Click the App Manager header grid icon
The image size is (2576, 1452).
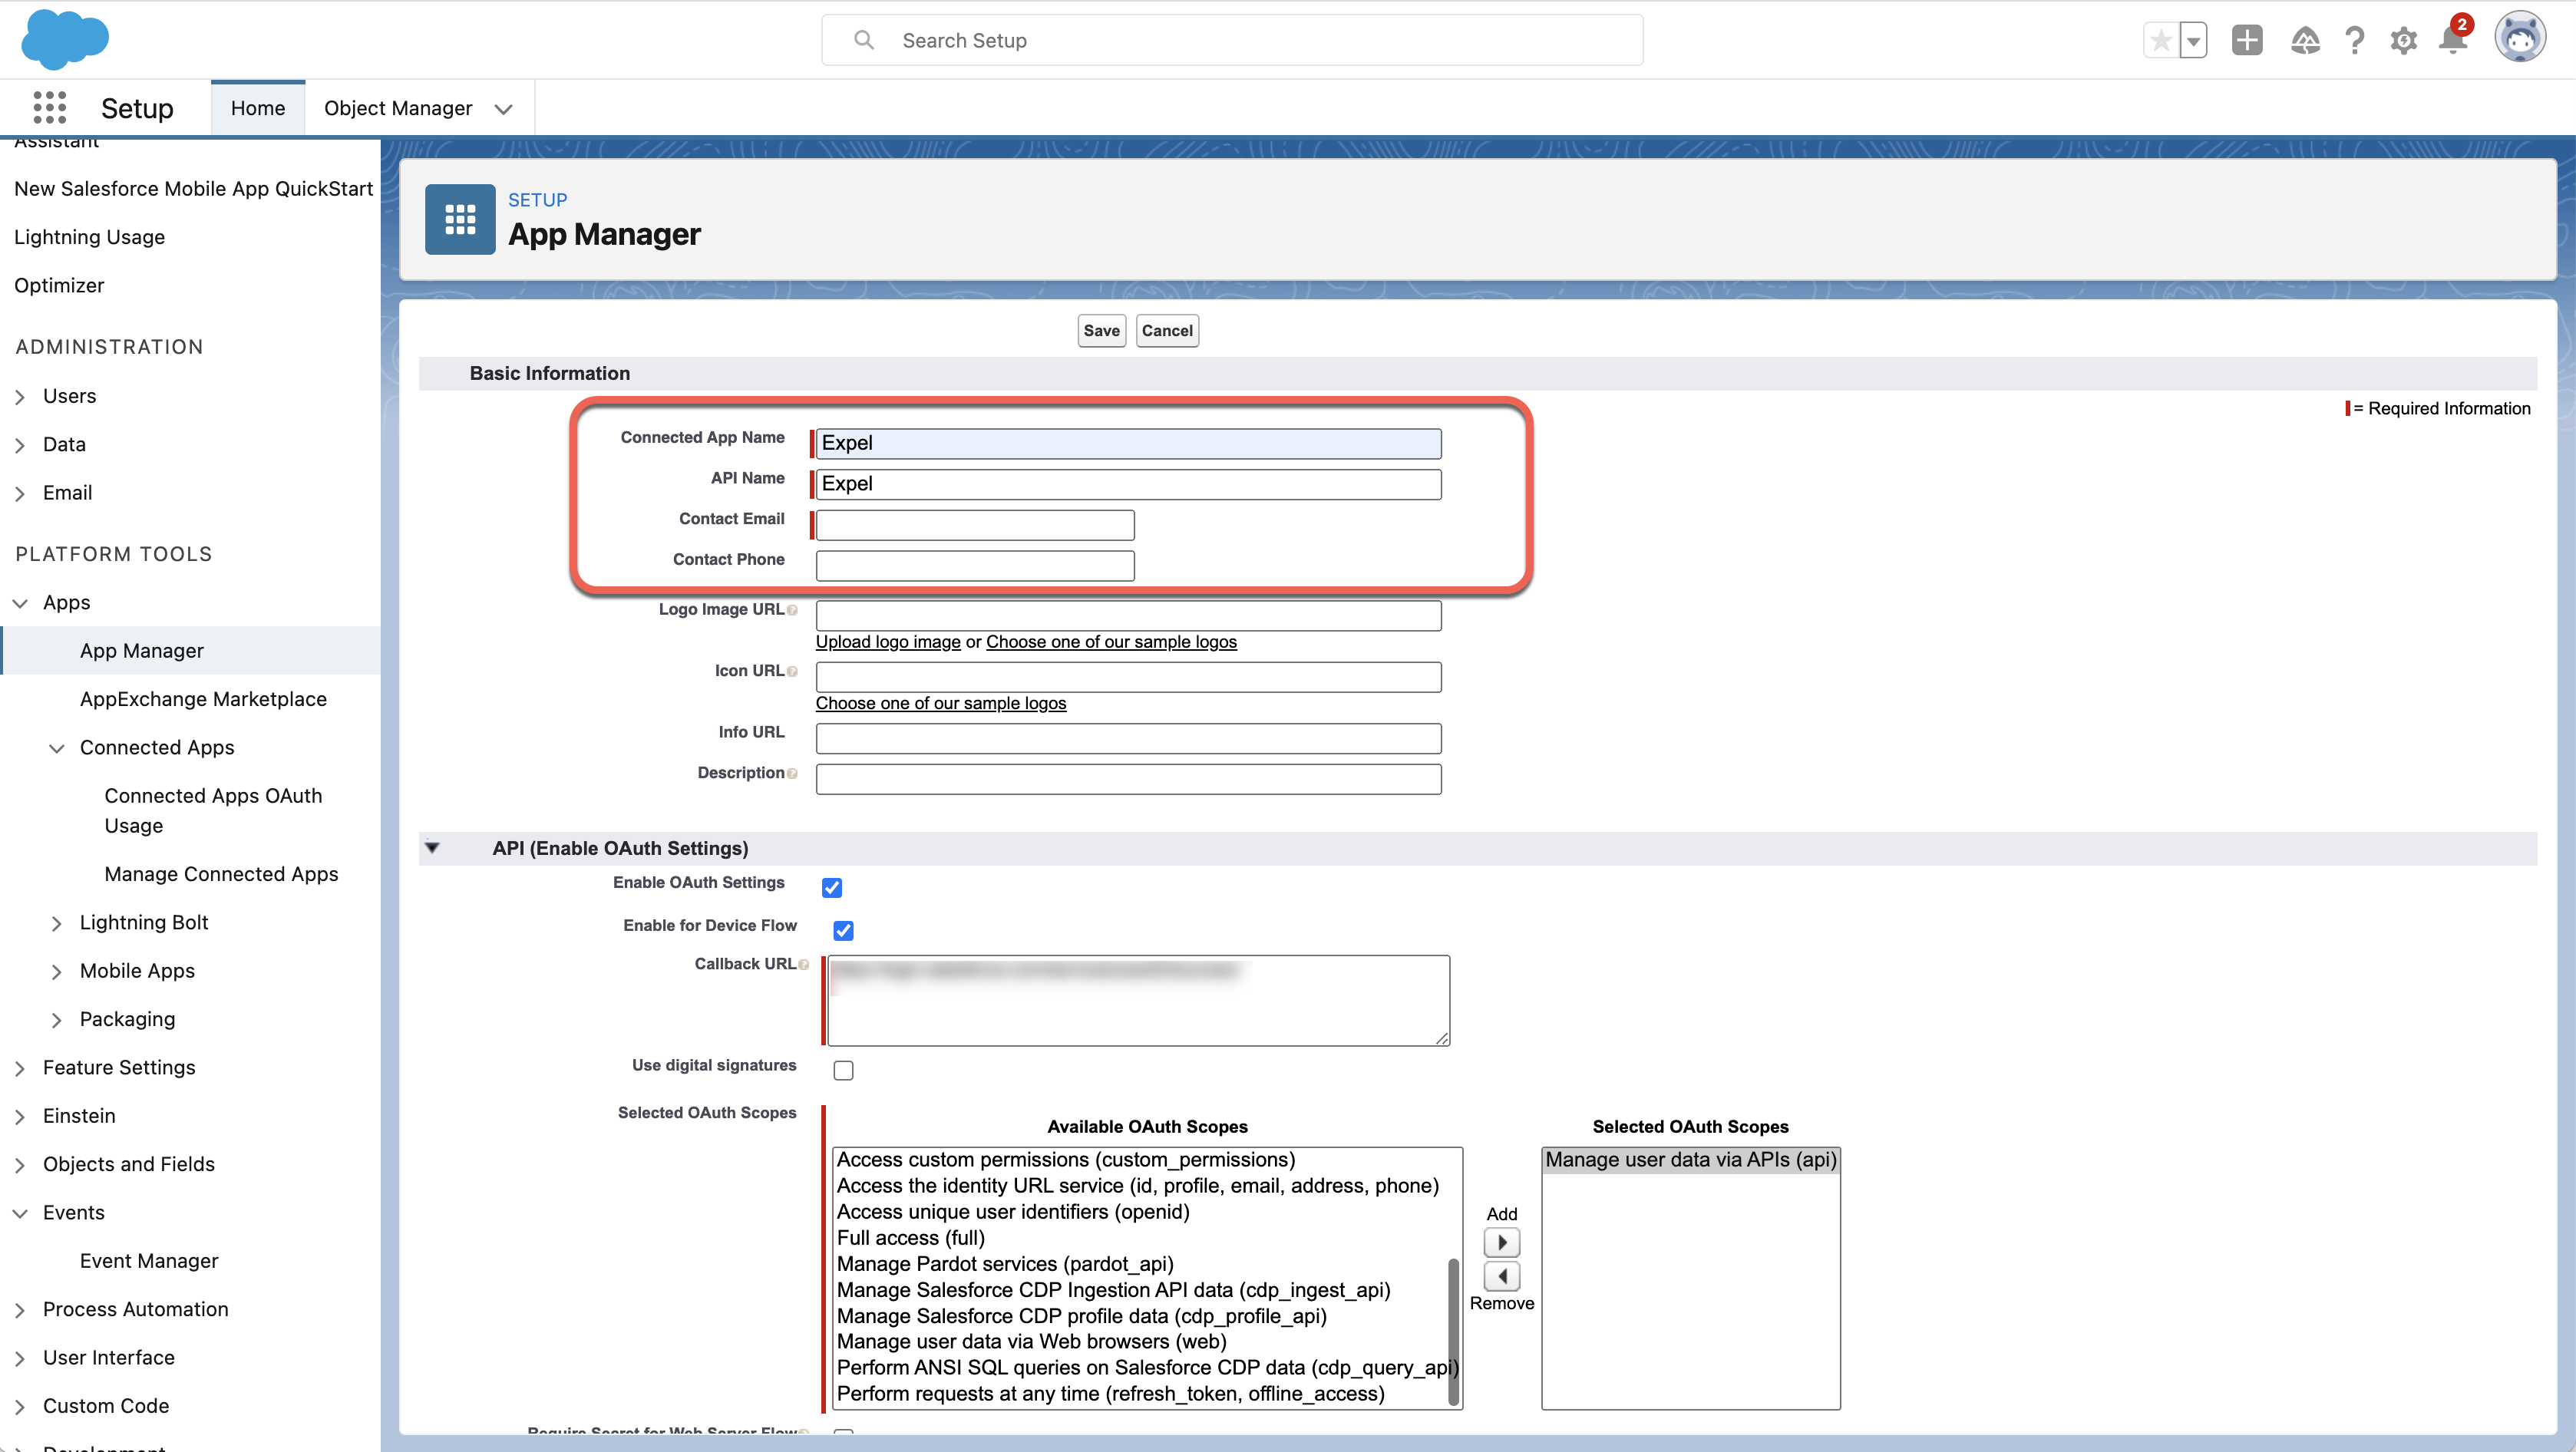(x=460, y=219)
